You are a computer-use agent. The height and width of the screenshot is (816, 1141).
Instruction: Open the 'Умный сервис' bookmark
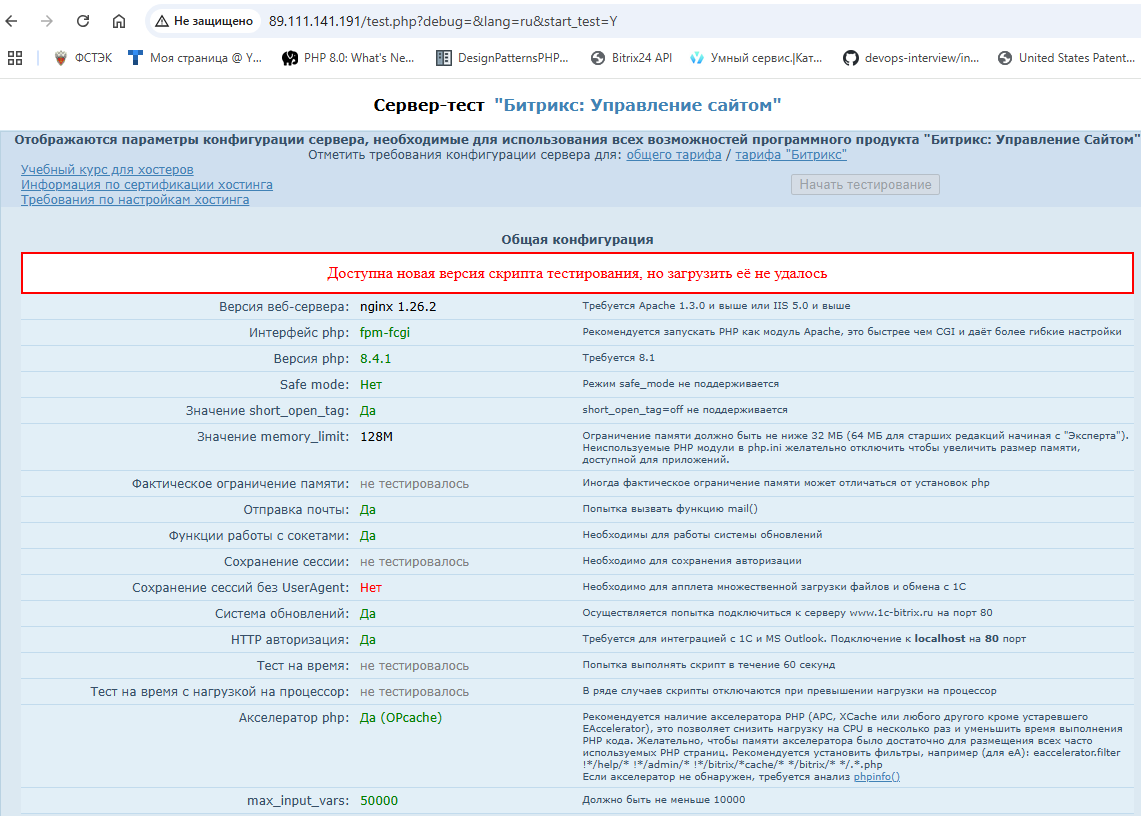point(756,58)
